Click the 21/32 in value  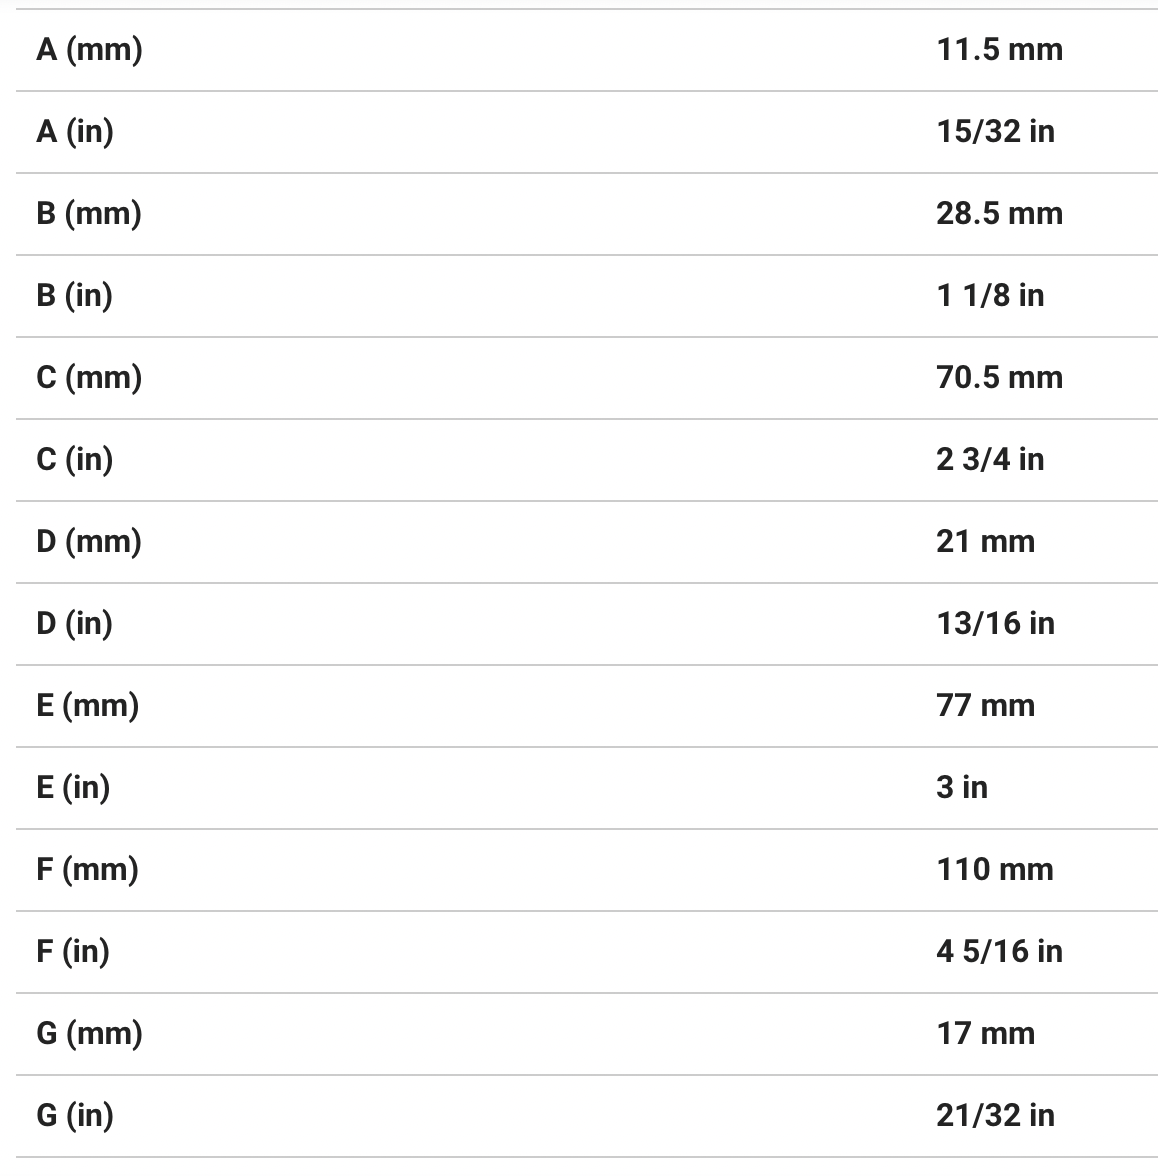[995, 1115]
